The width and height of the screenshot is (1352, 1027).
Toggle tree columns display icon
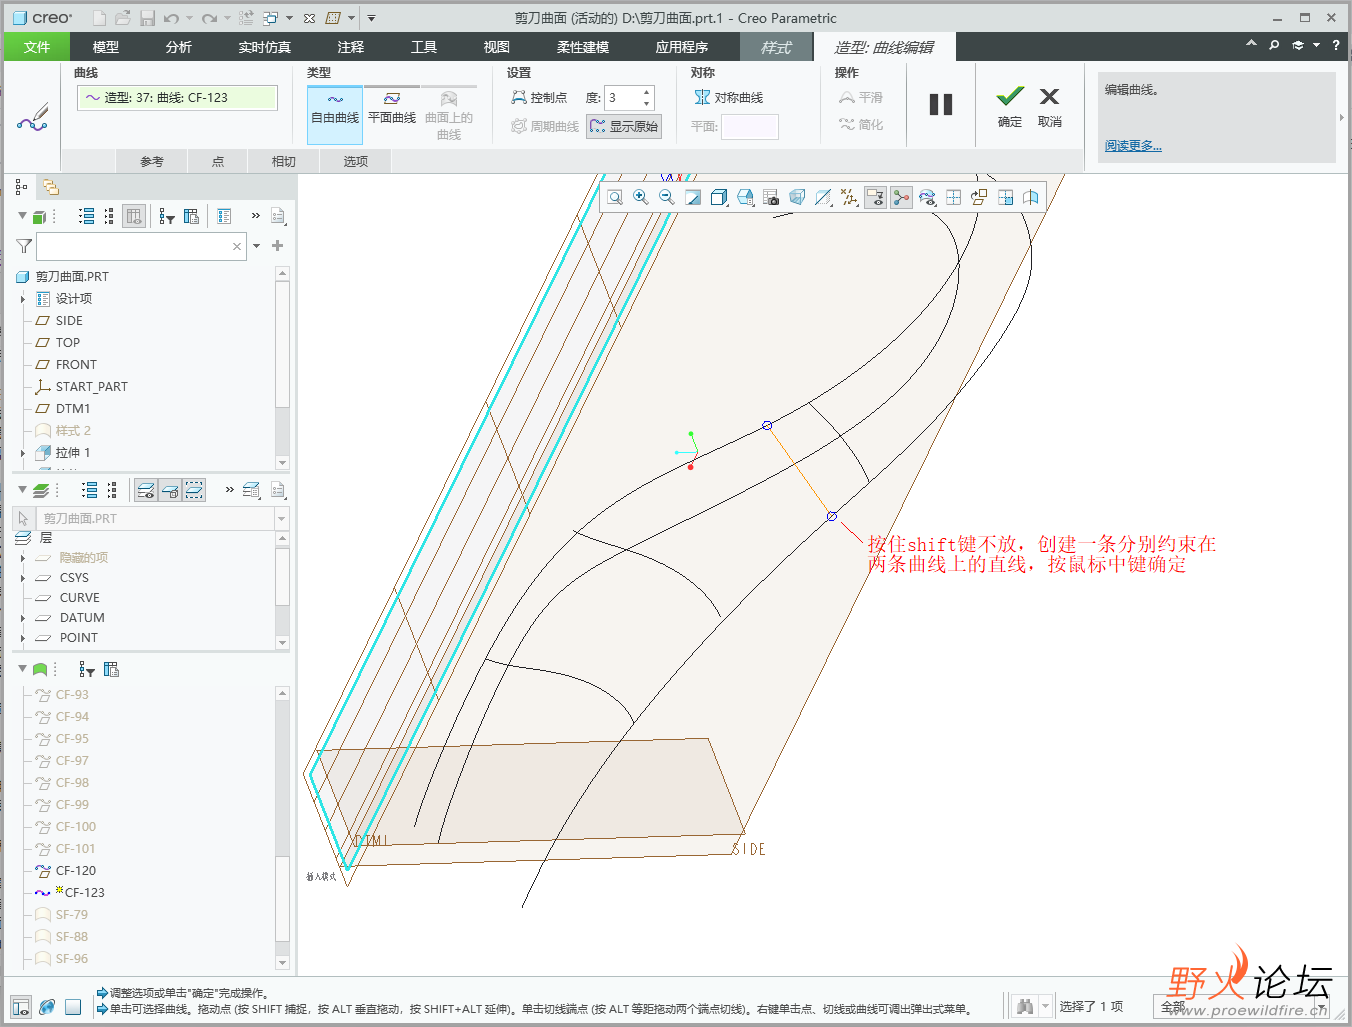pos(134,216)
